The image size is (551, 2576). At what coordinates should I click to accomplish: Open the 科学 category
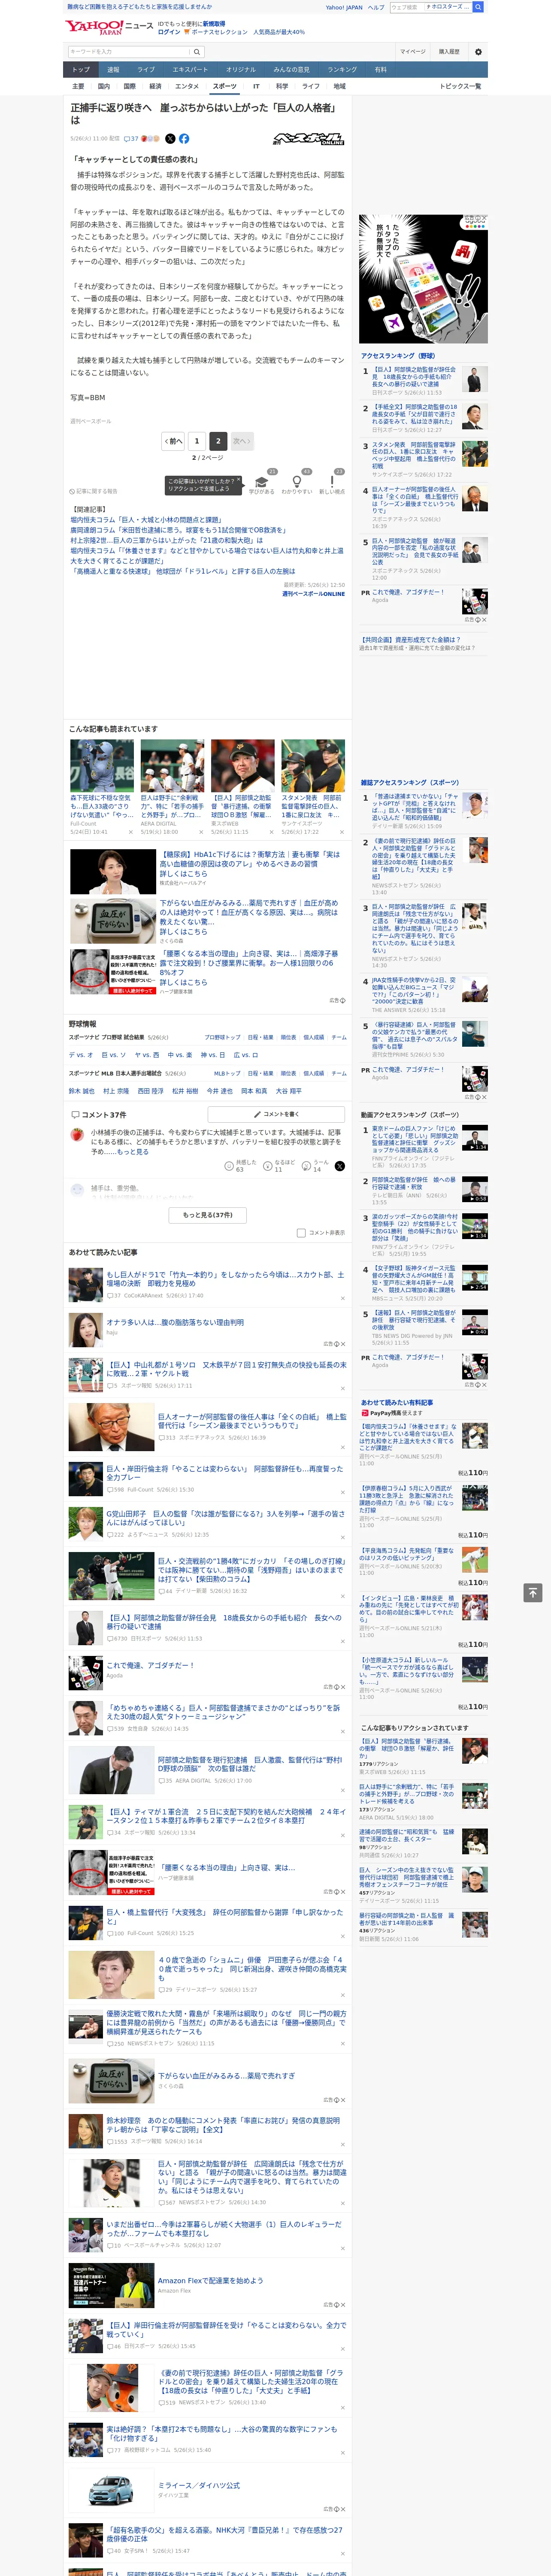click(282, 86)
